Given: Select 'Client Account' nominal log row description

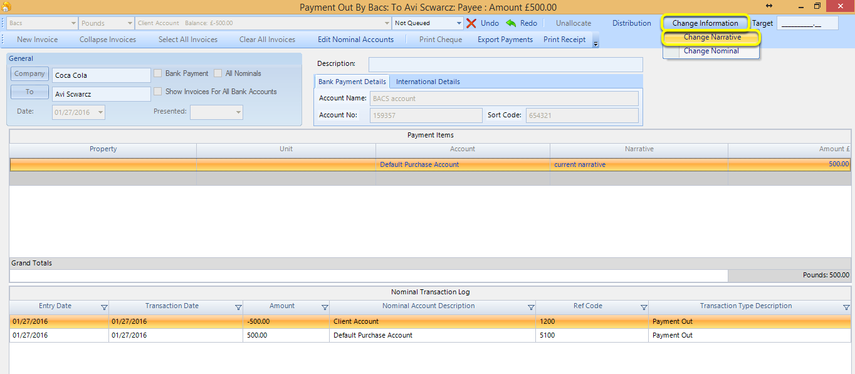Looking at the screenshot, I should coord(433,322).
